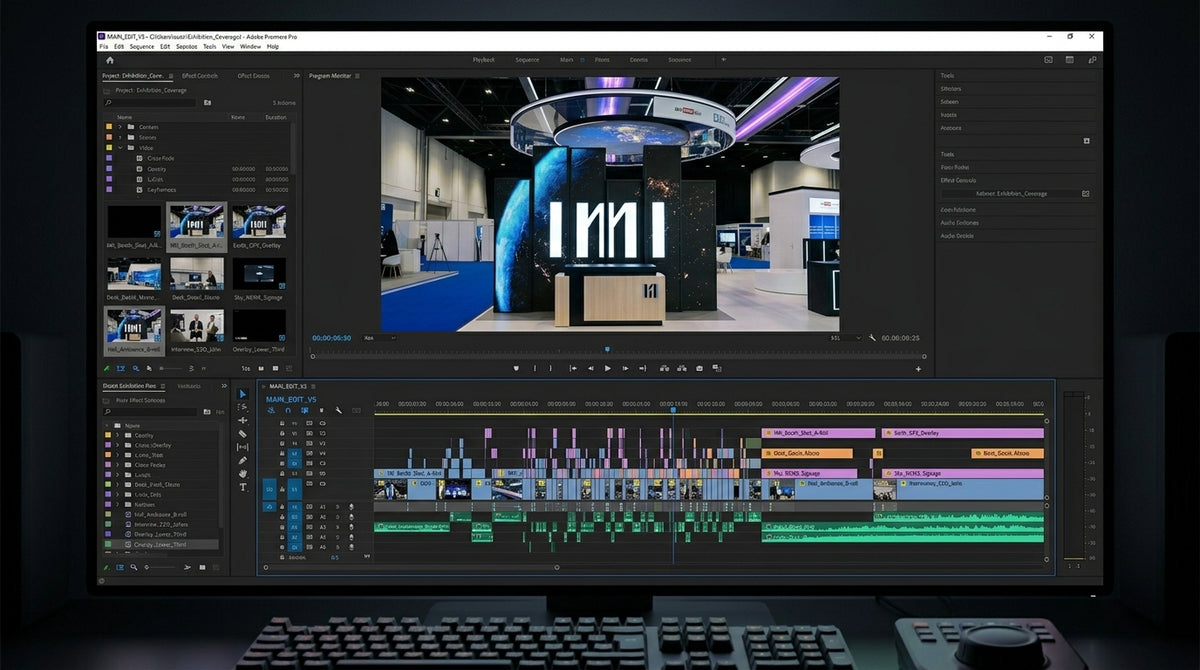Select the Interview thumbnail in Project panel

click(197, 326)
